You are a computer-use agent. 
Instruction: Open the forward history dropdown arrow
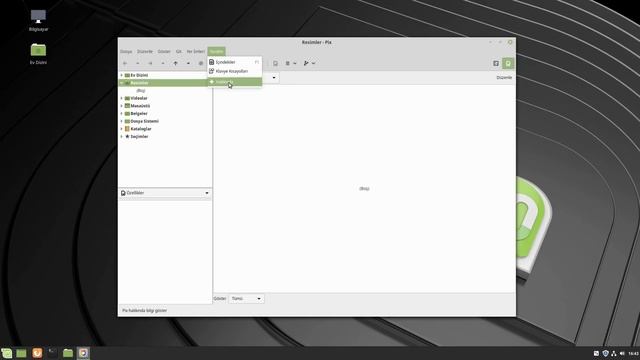pyautogui.click(x=163, y=63)
